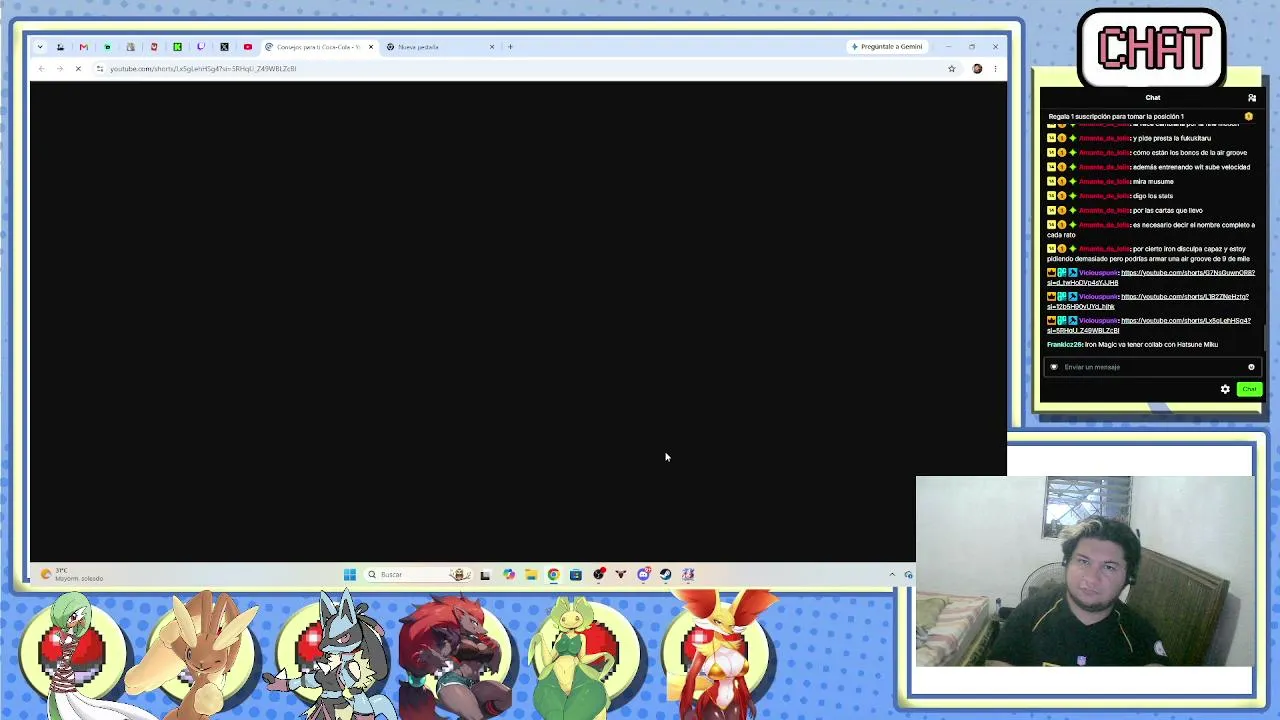The image size is (1280, 720).
Task: Open a new browser tab
Action: 510,47
